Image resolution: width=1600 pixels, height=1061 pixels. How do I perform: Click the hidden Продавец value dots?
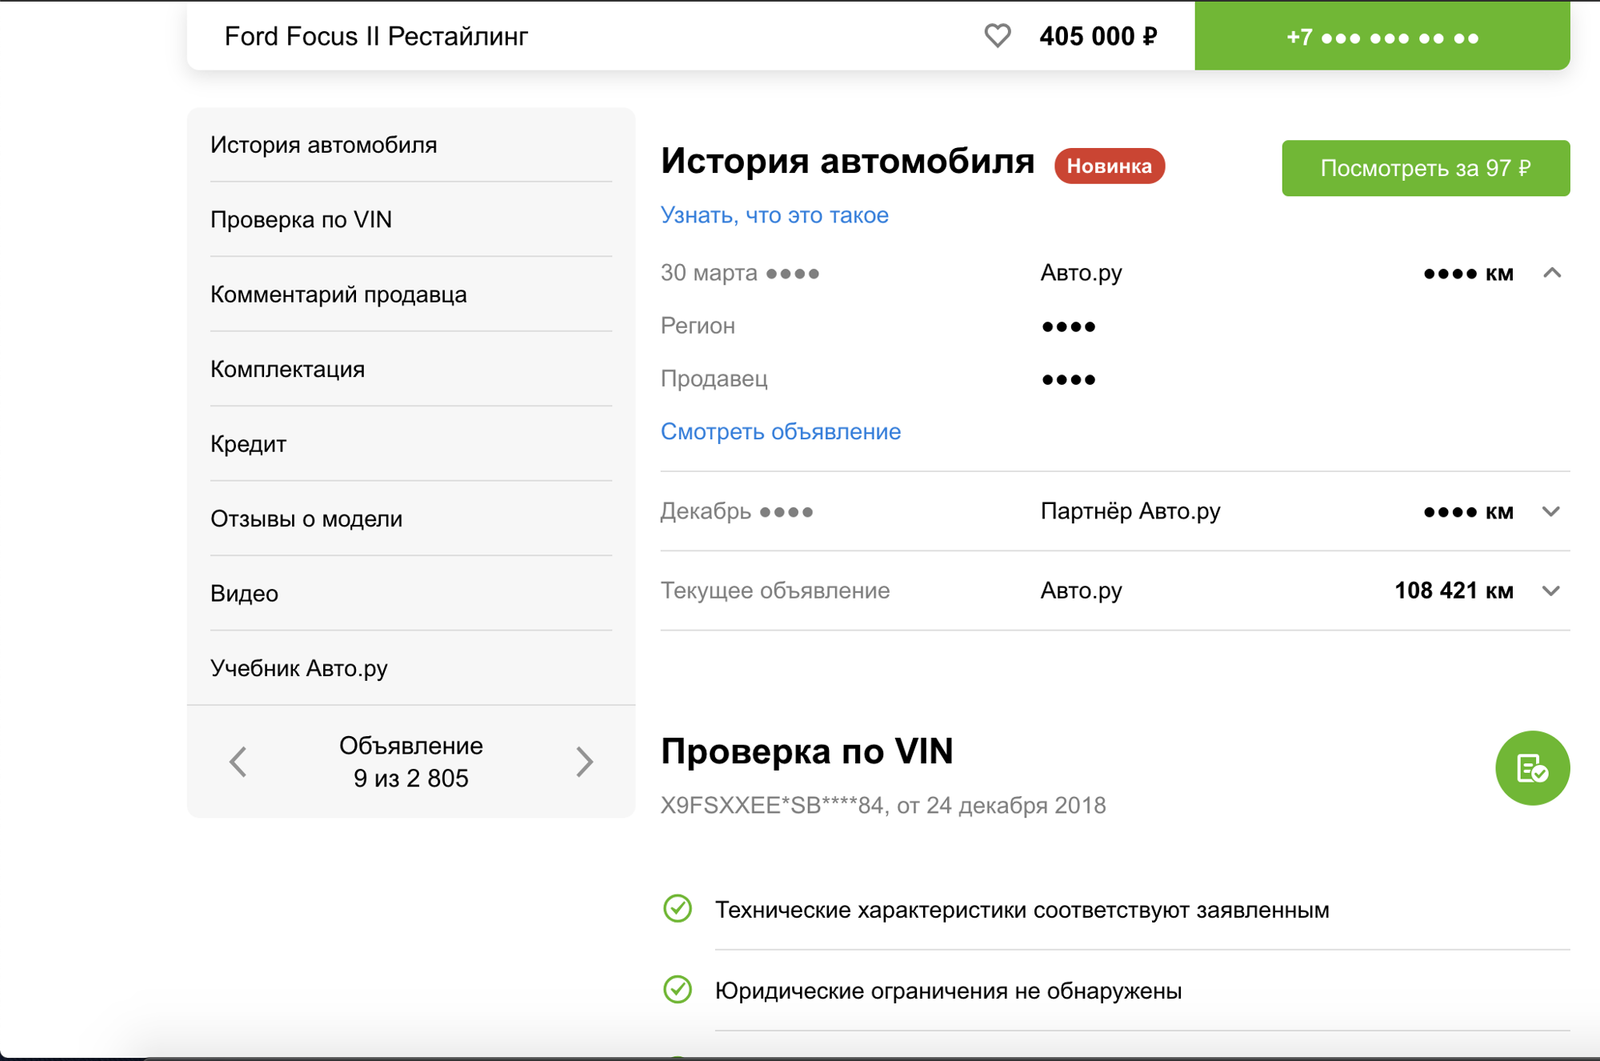pyautogui.click(x=1068, y=379)
